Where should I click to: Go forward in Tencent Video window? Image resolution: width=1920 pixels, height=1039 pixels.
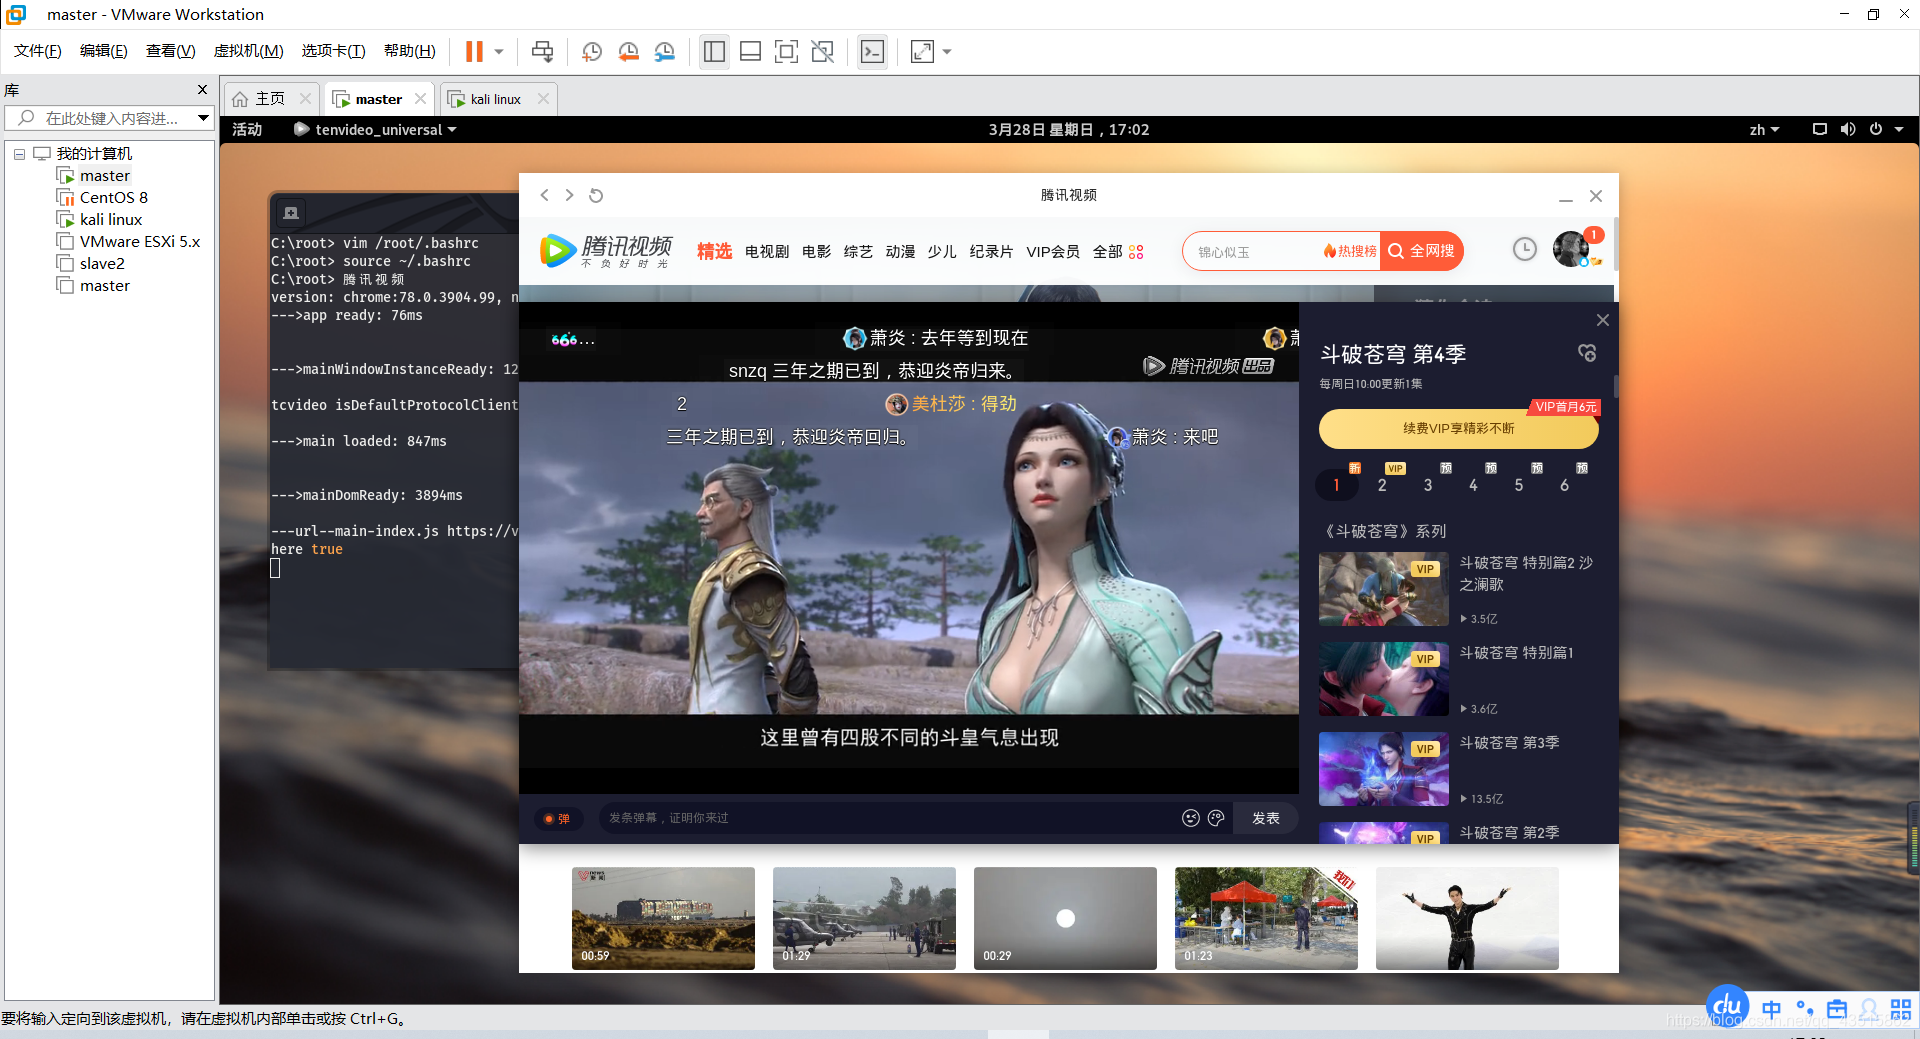tap(569, 195)
